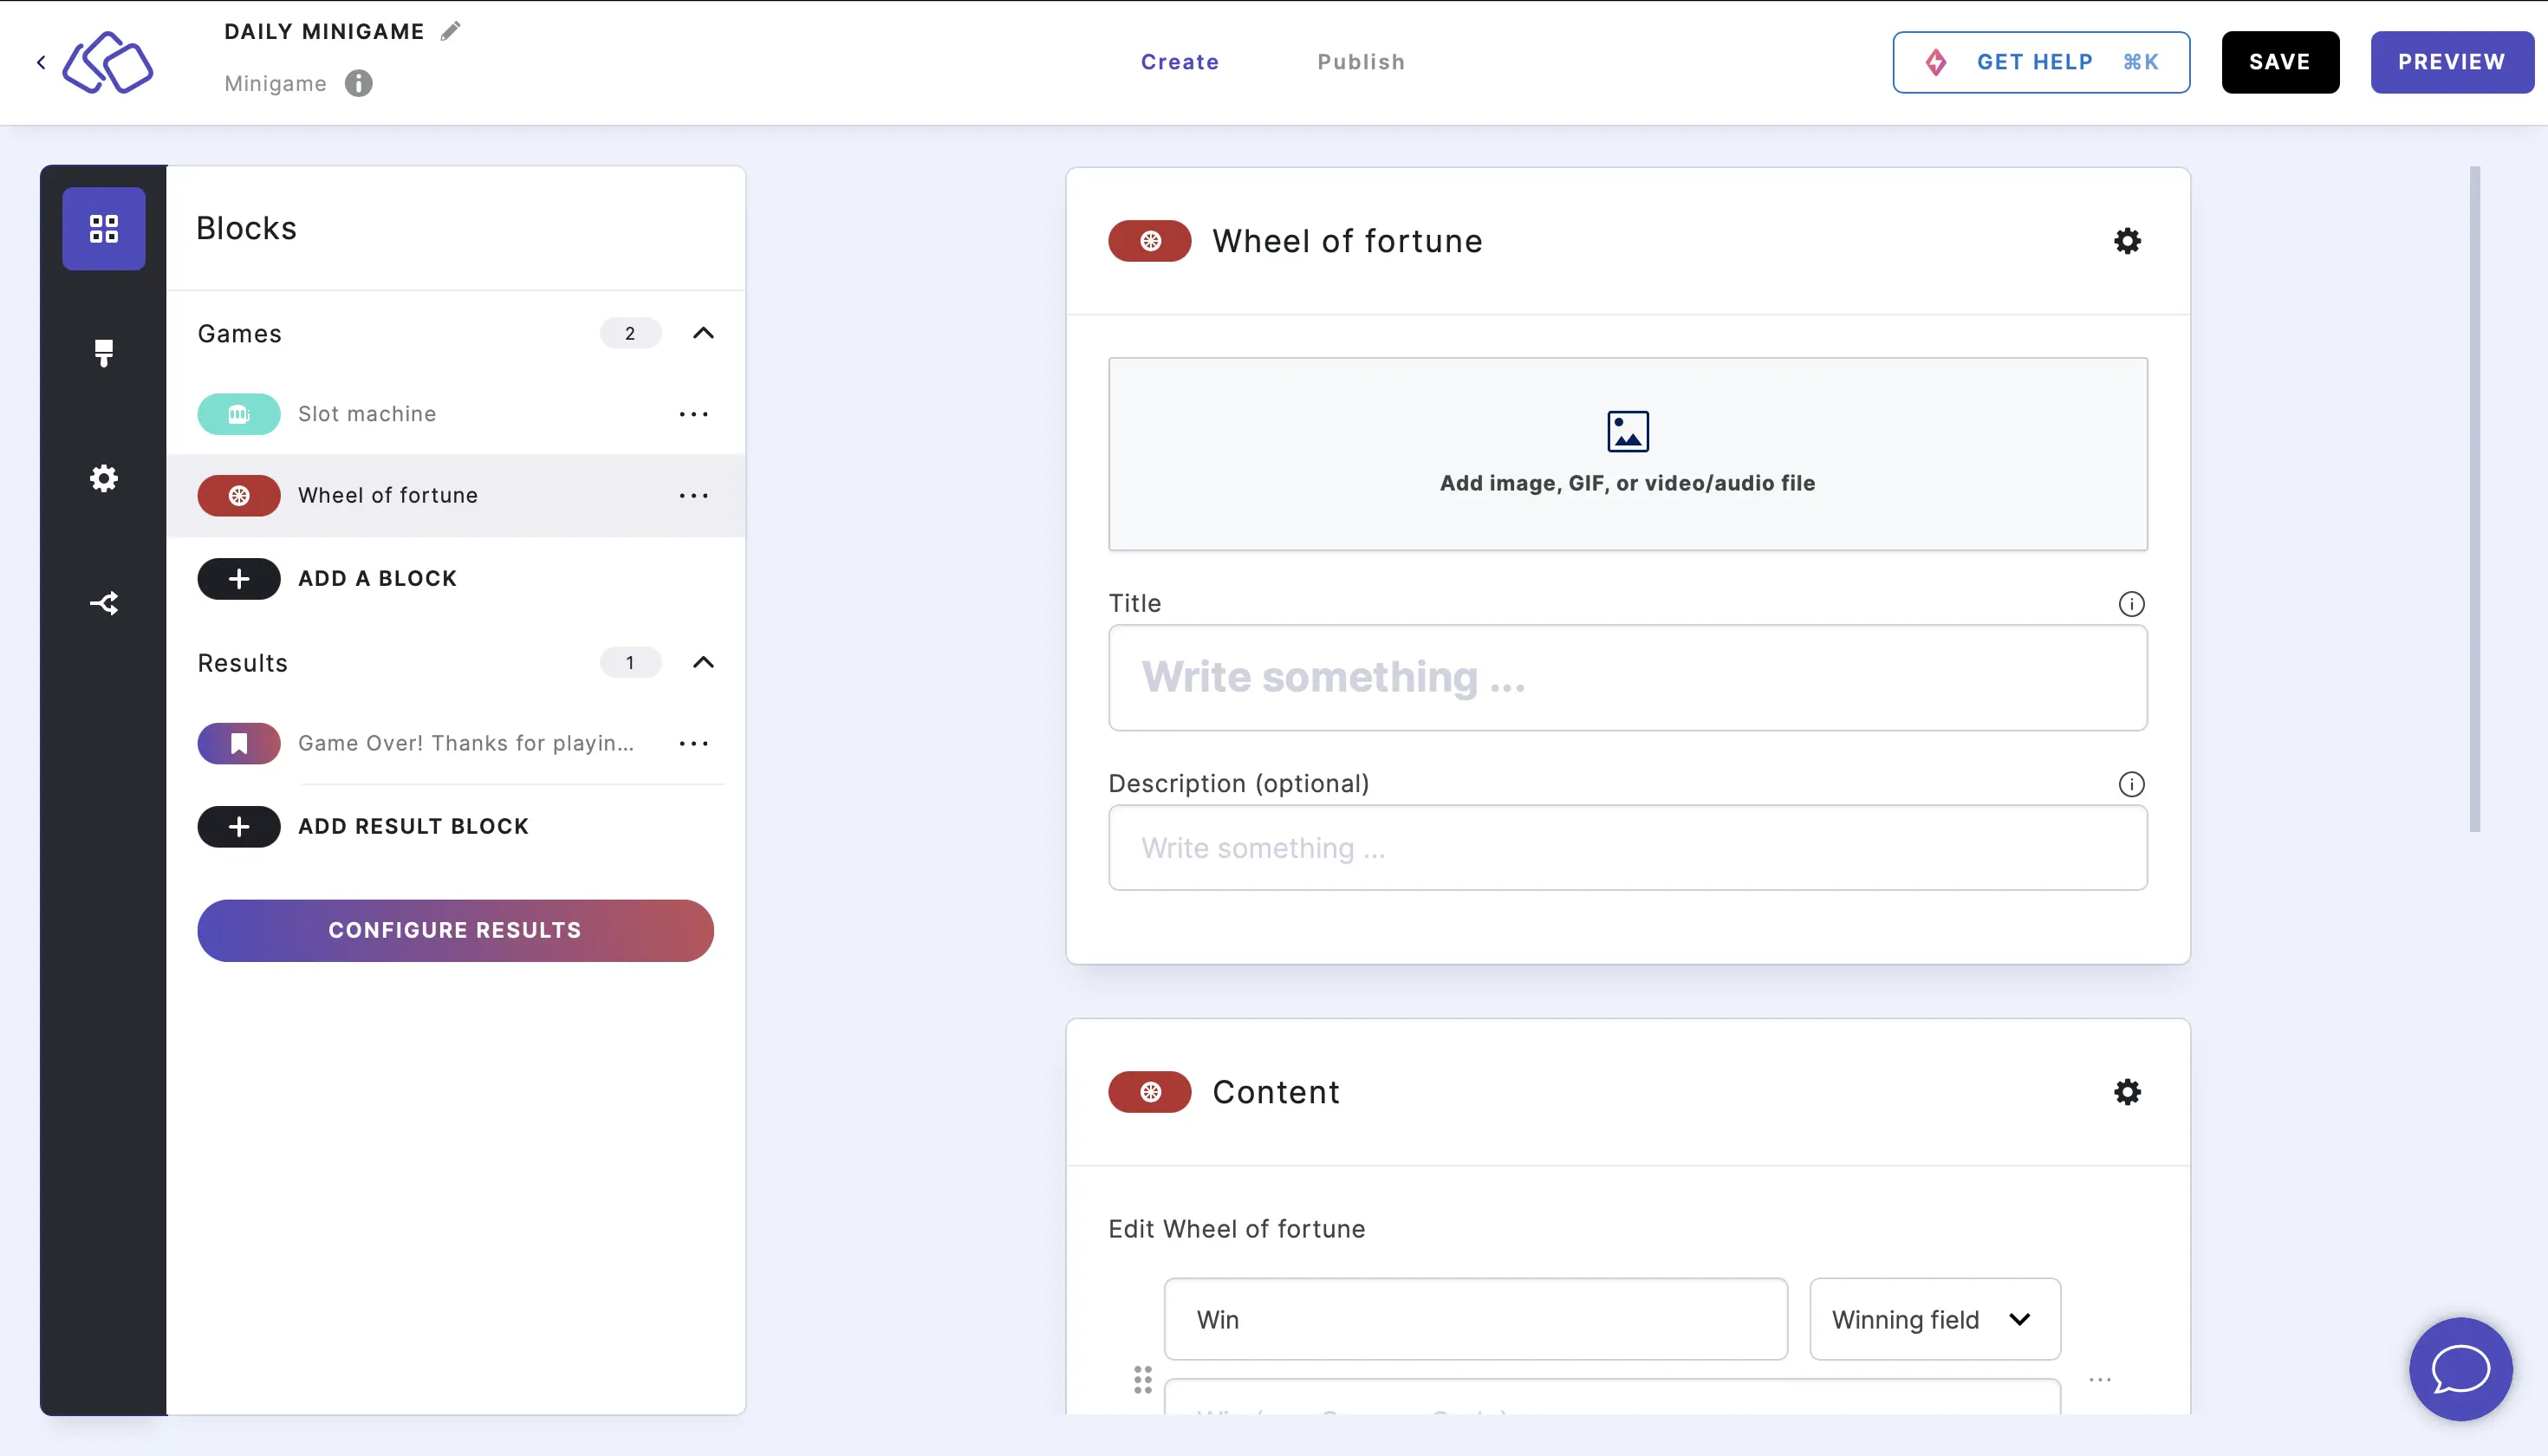Click the grid/blocks panel icon
Screen dimensions: 2548x1456
(x=103, y=227)
